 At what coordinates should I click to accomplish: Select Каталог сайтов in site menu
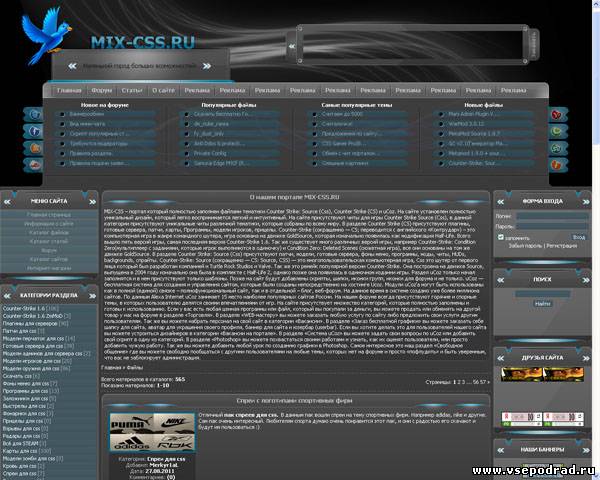(49, 259)
